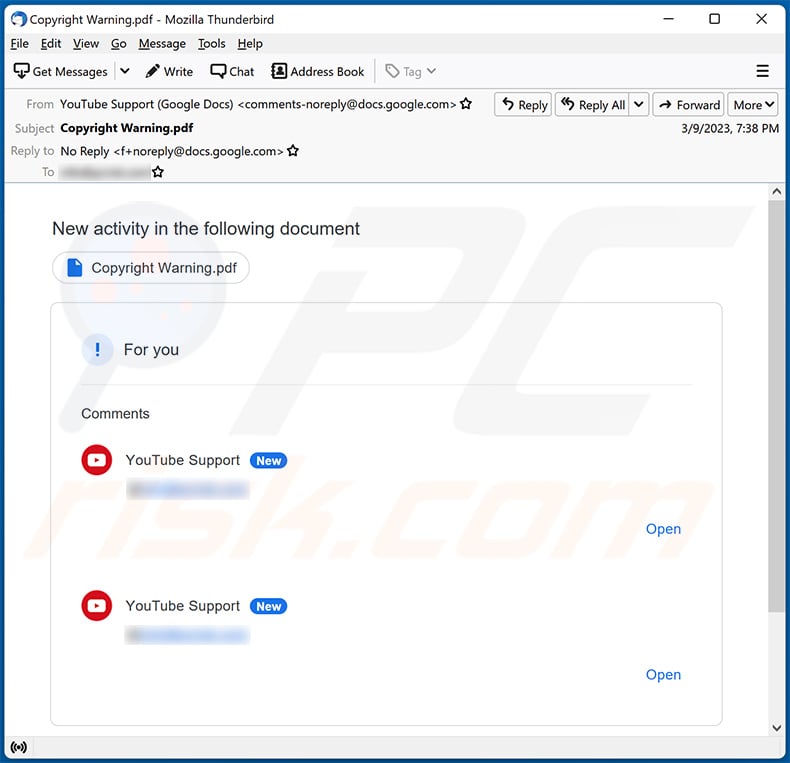Click the blue document icon in chip
Screen dimensions: 790x763
[x=75, y=268]
